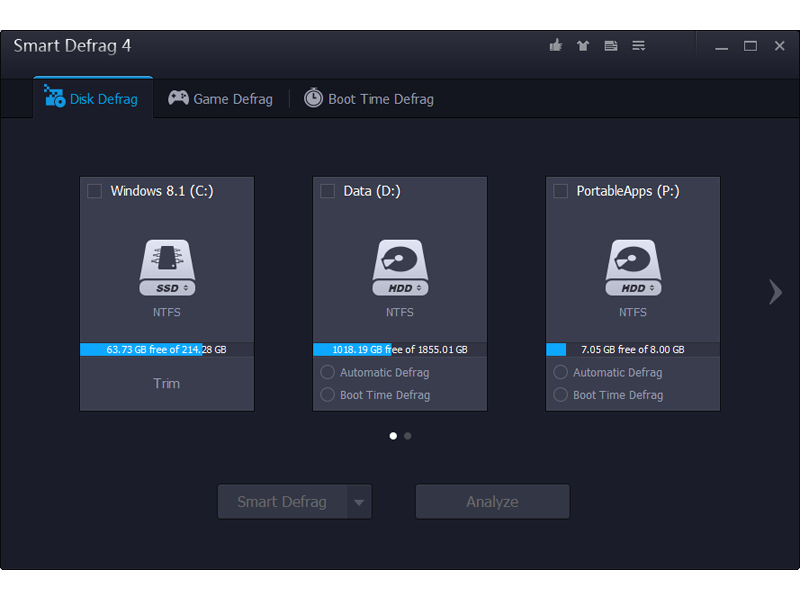800x600 pixels.
Task: Open the main menu options list
Action: (639, 46)
